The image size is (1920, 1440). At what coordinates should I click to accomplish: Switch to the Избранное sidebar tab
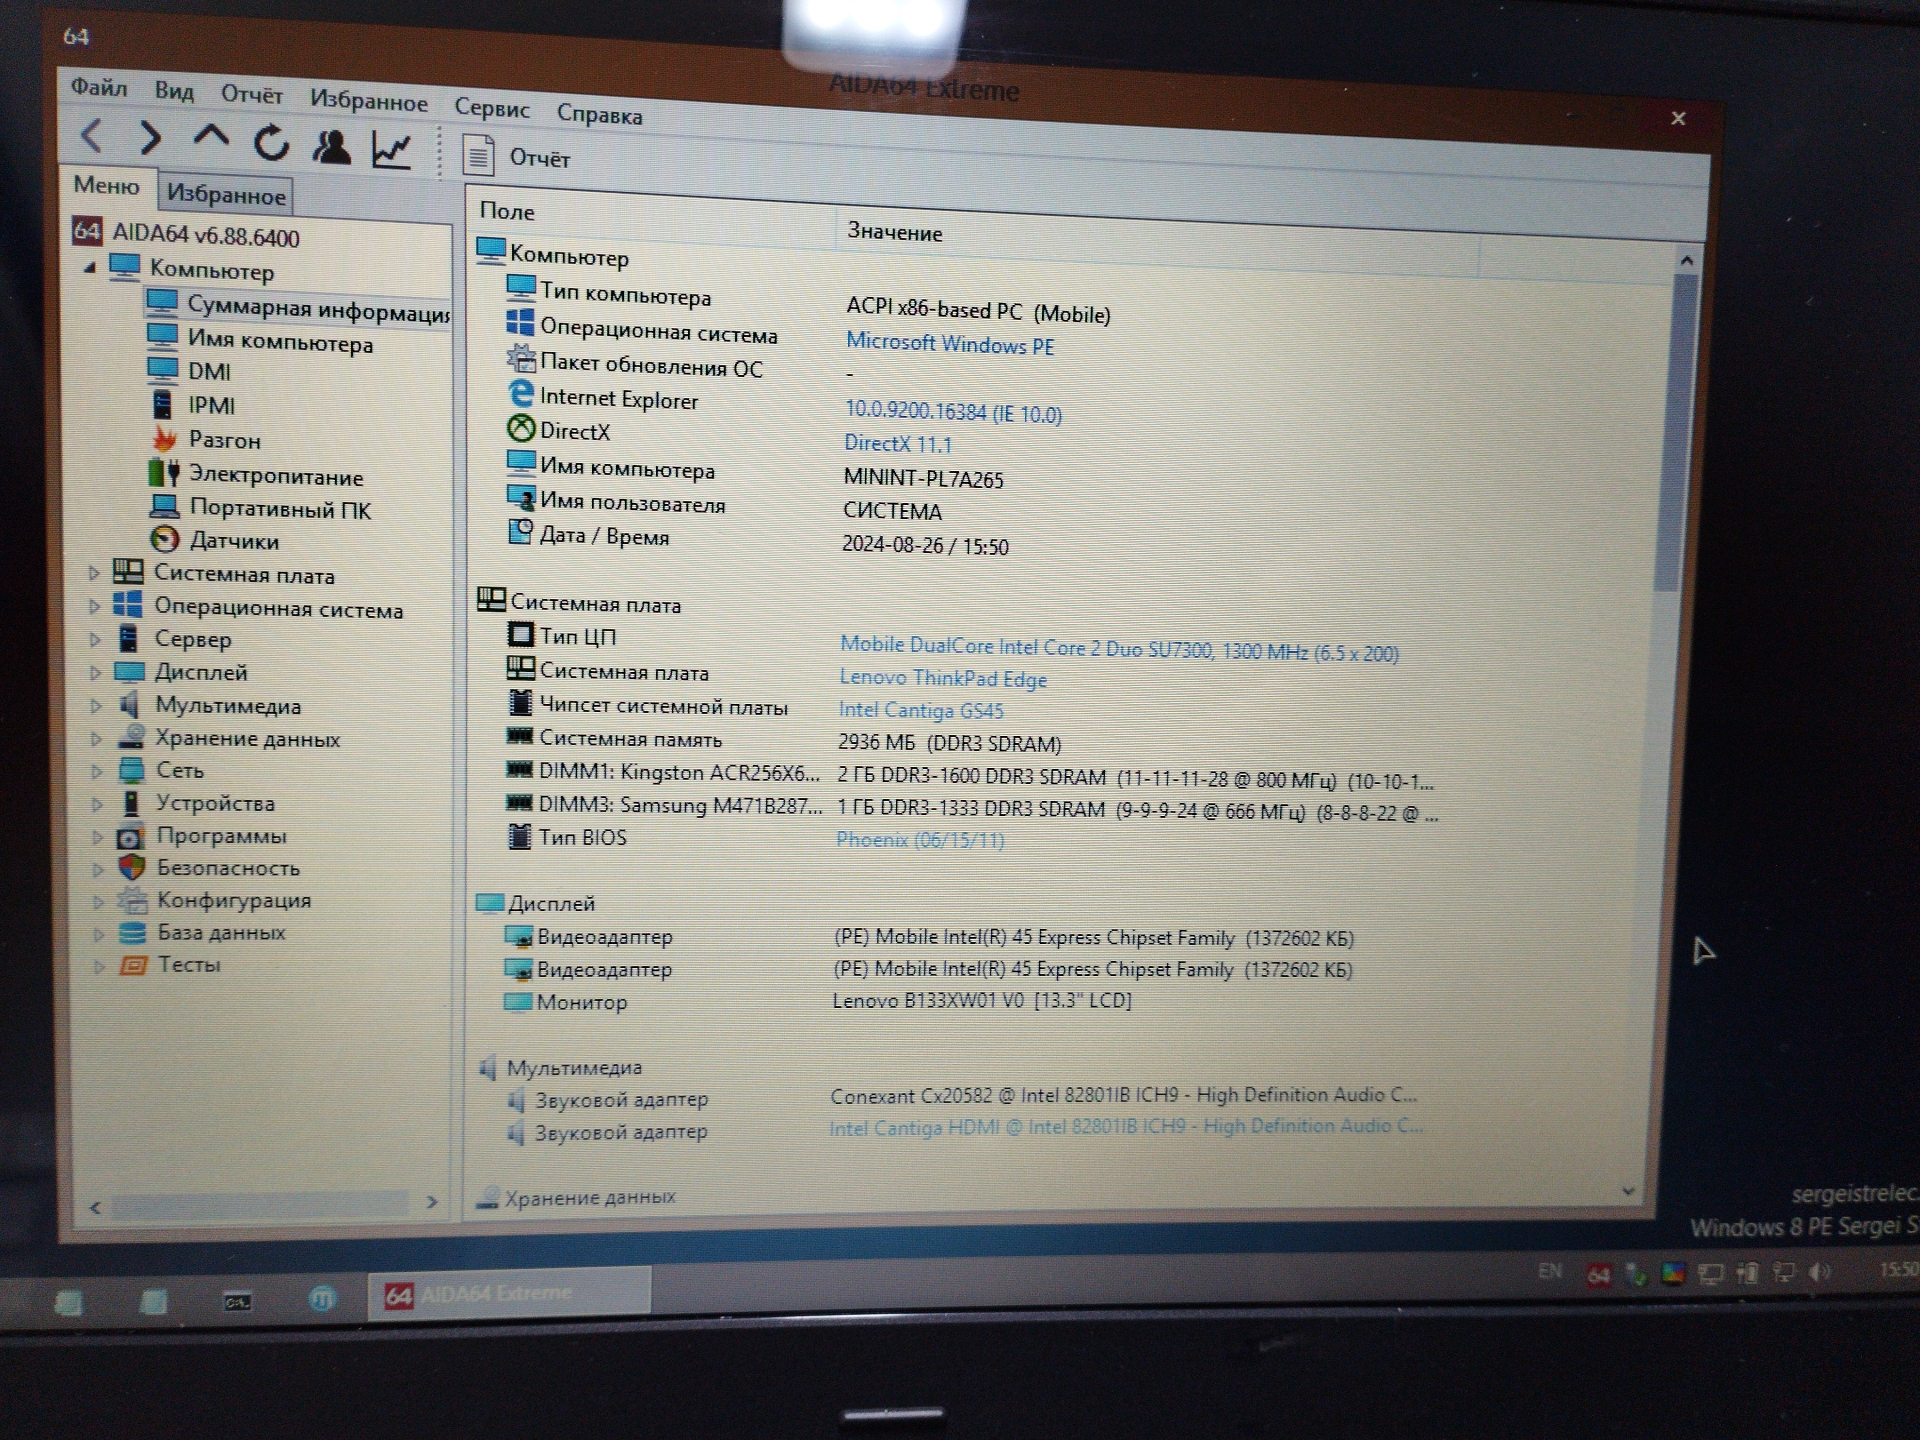point(226,194)
